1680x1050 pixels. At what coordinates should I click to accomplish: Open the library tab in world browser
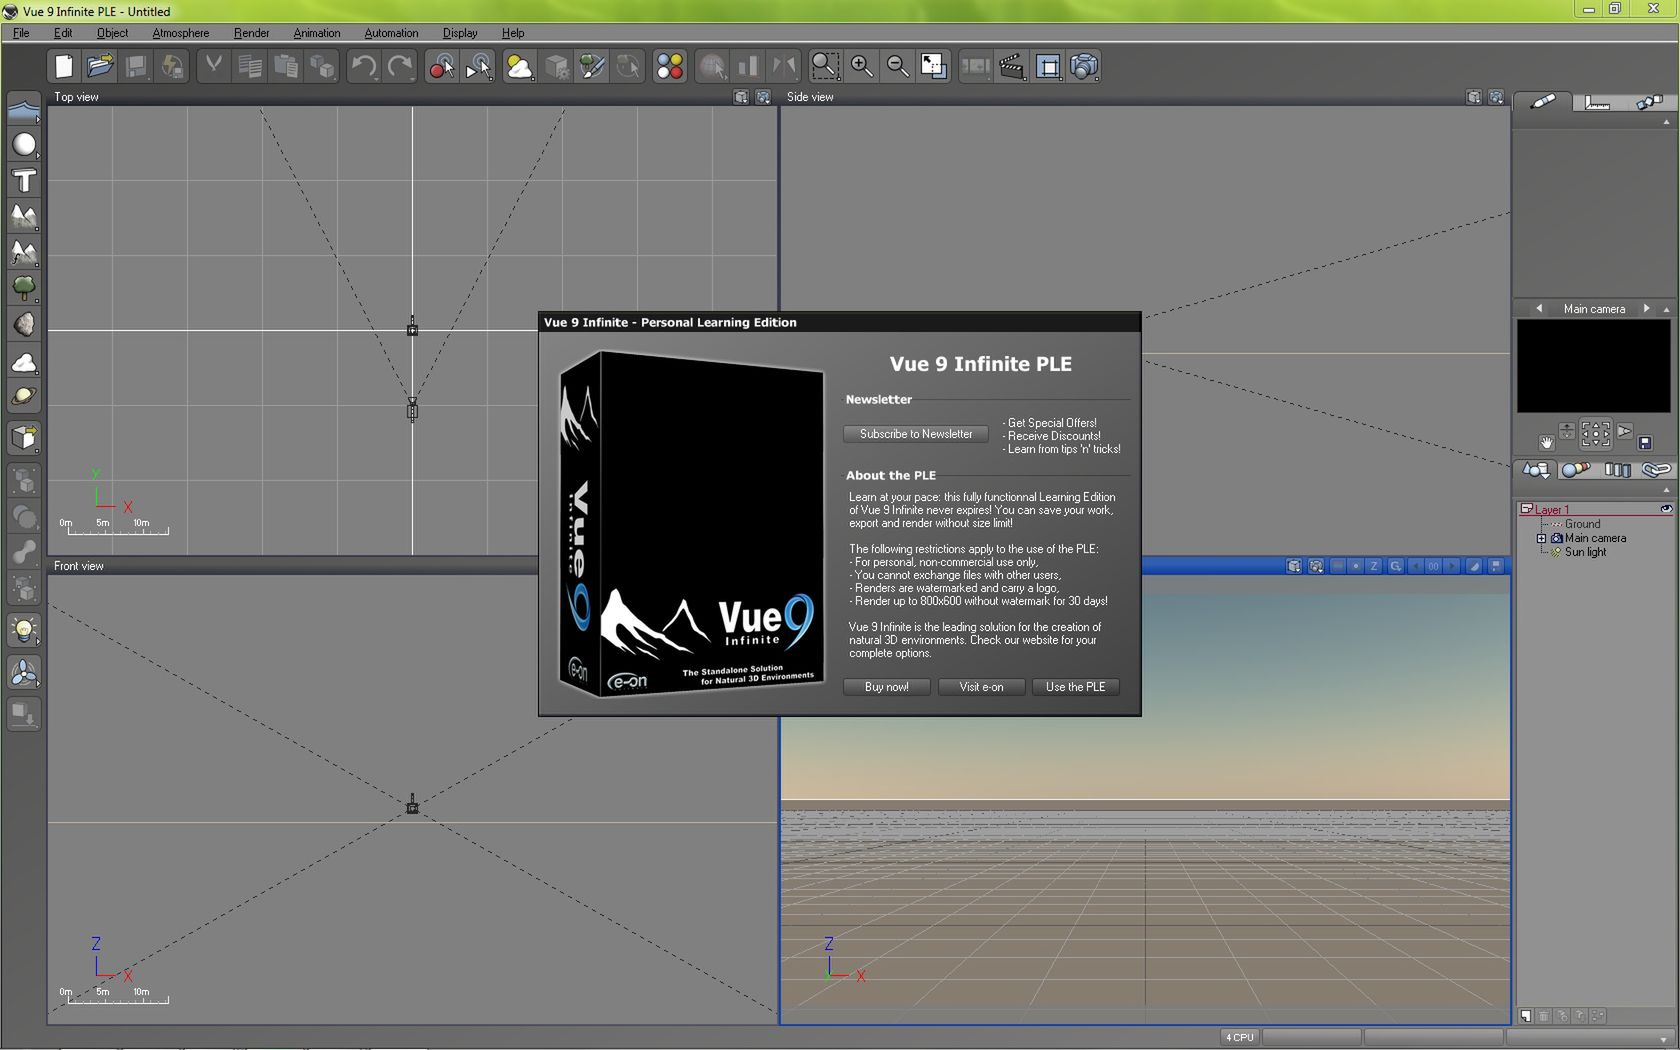1617,470
